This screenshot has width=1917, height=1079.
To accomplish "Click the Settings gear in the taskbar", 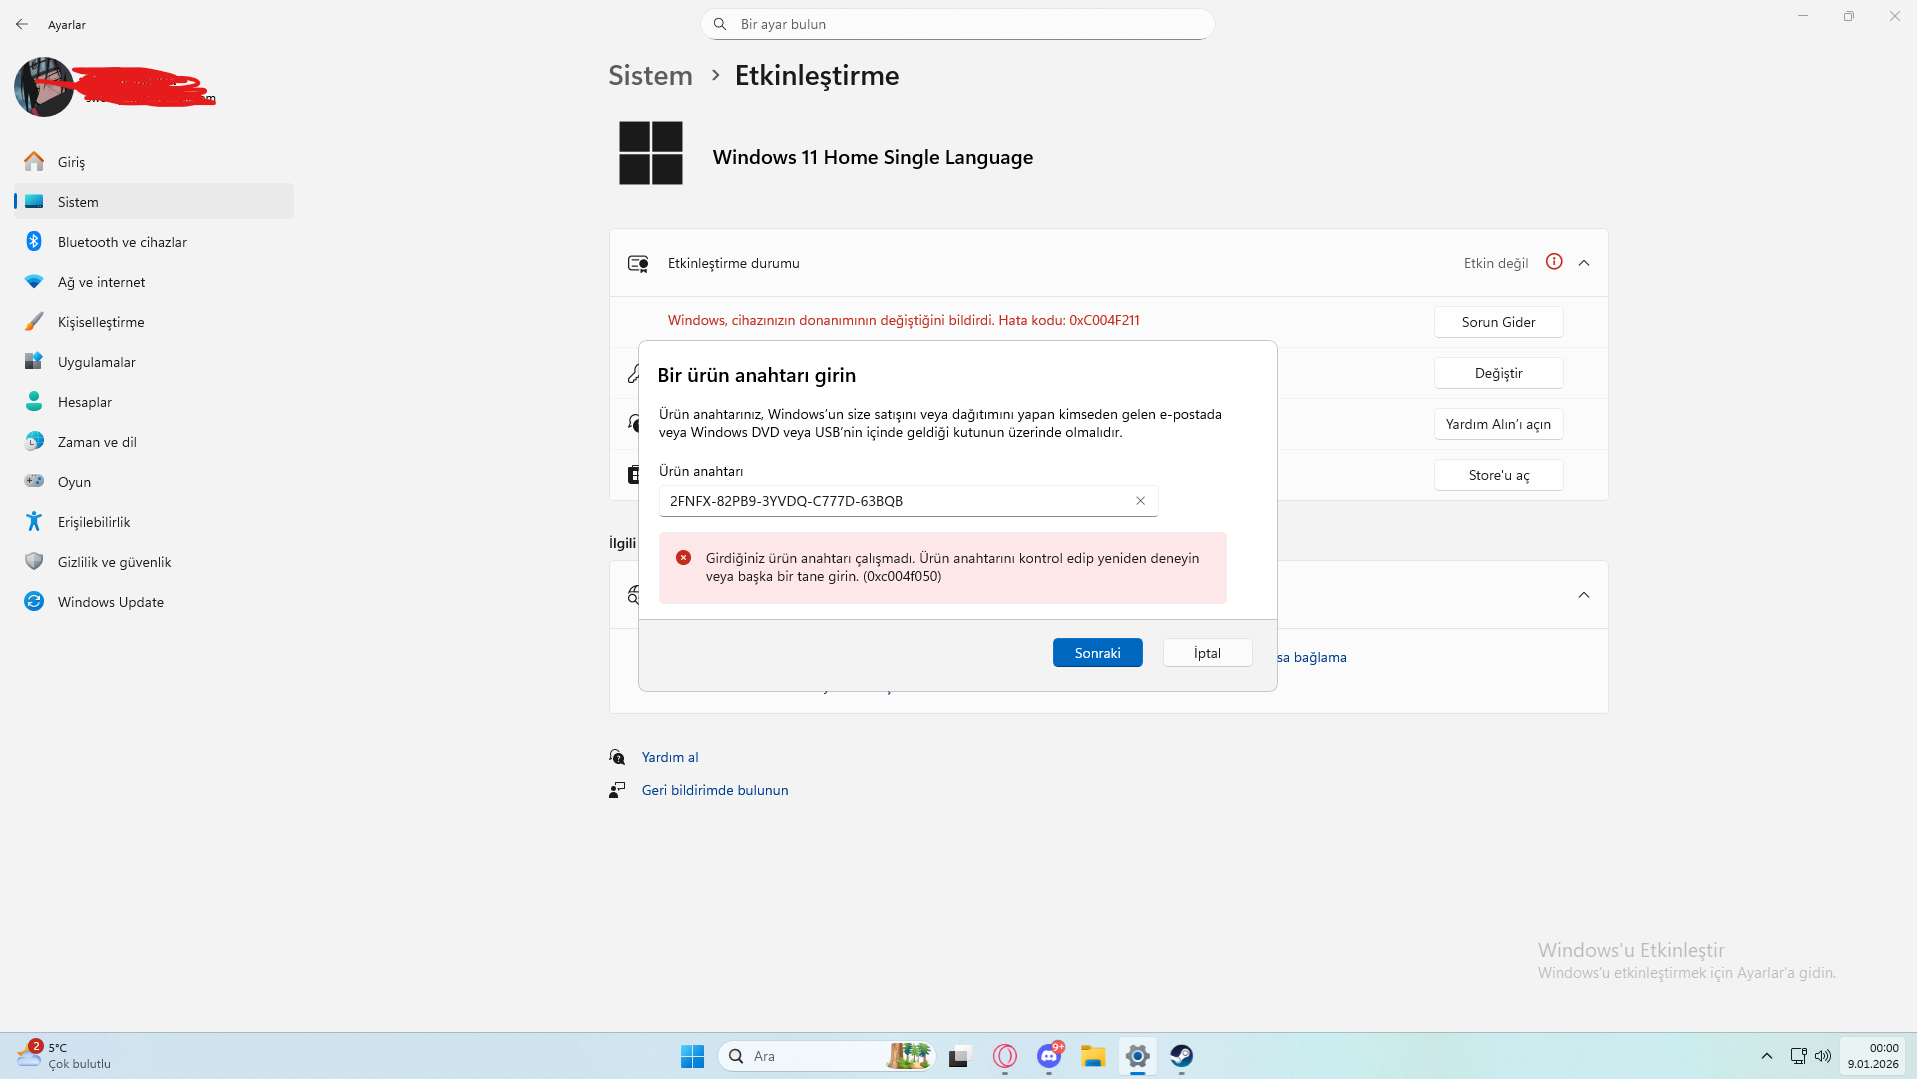I will point(1137,1056).
